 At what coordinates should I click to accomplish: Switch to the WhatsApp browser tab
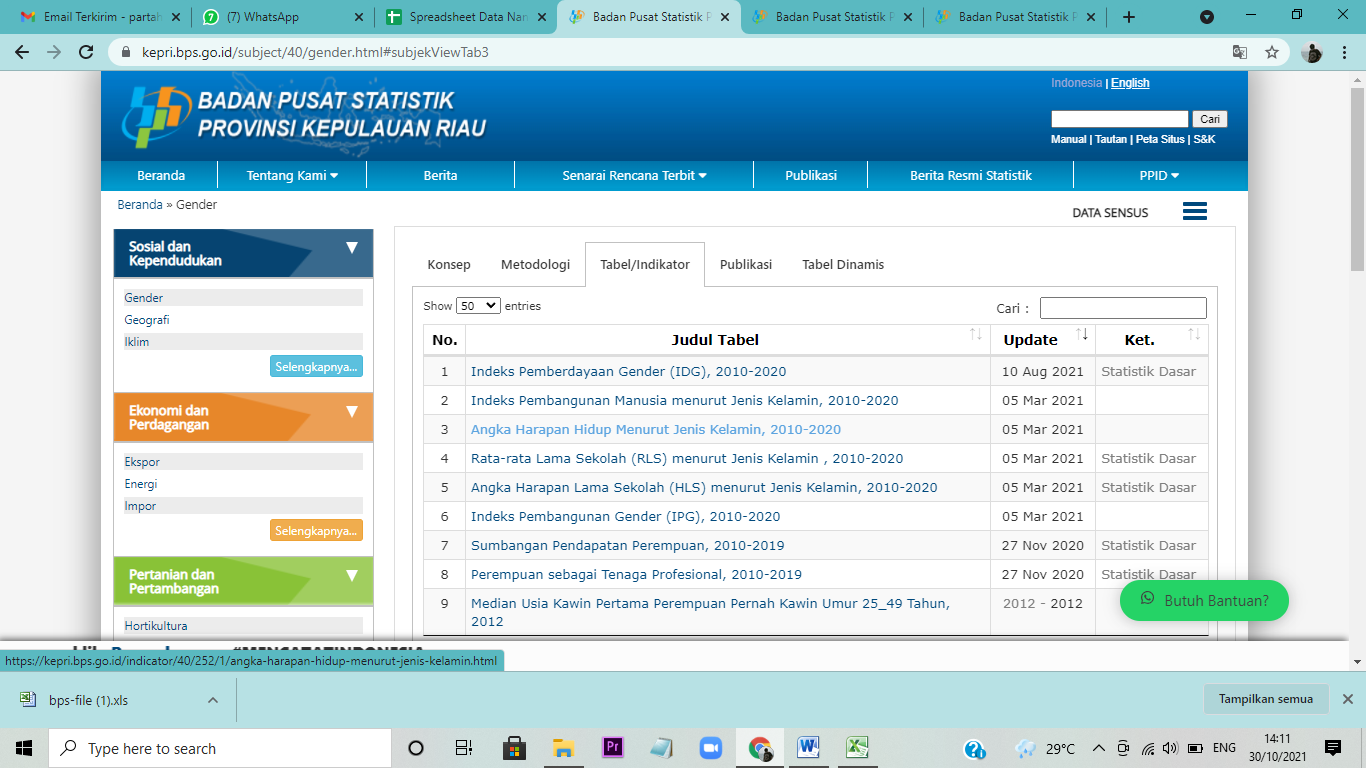click(282, 17)
